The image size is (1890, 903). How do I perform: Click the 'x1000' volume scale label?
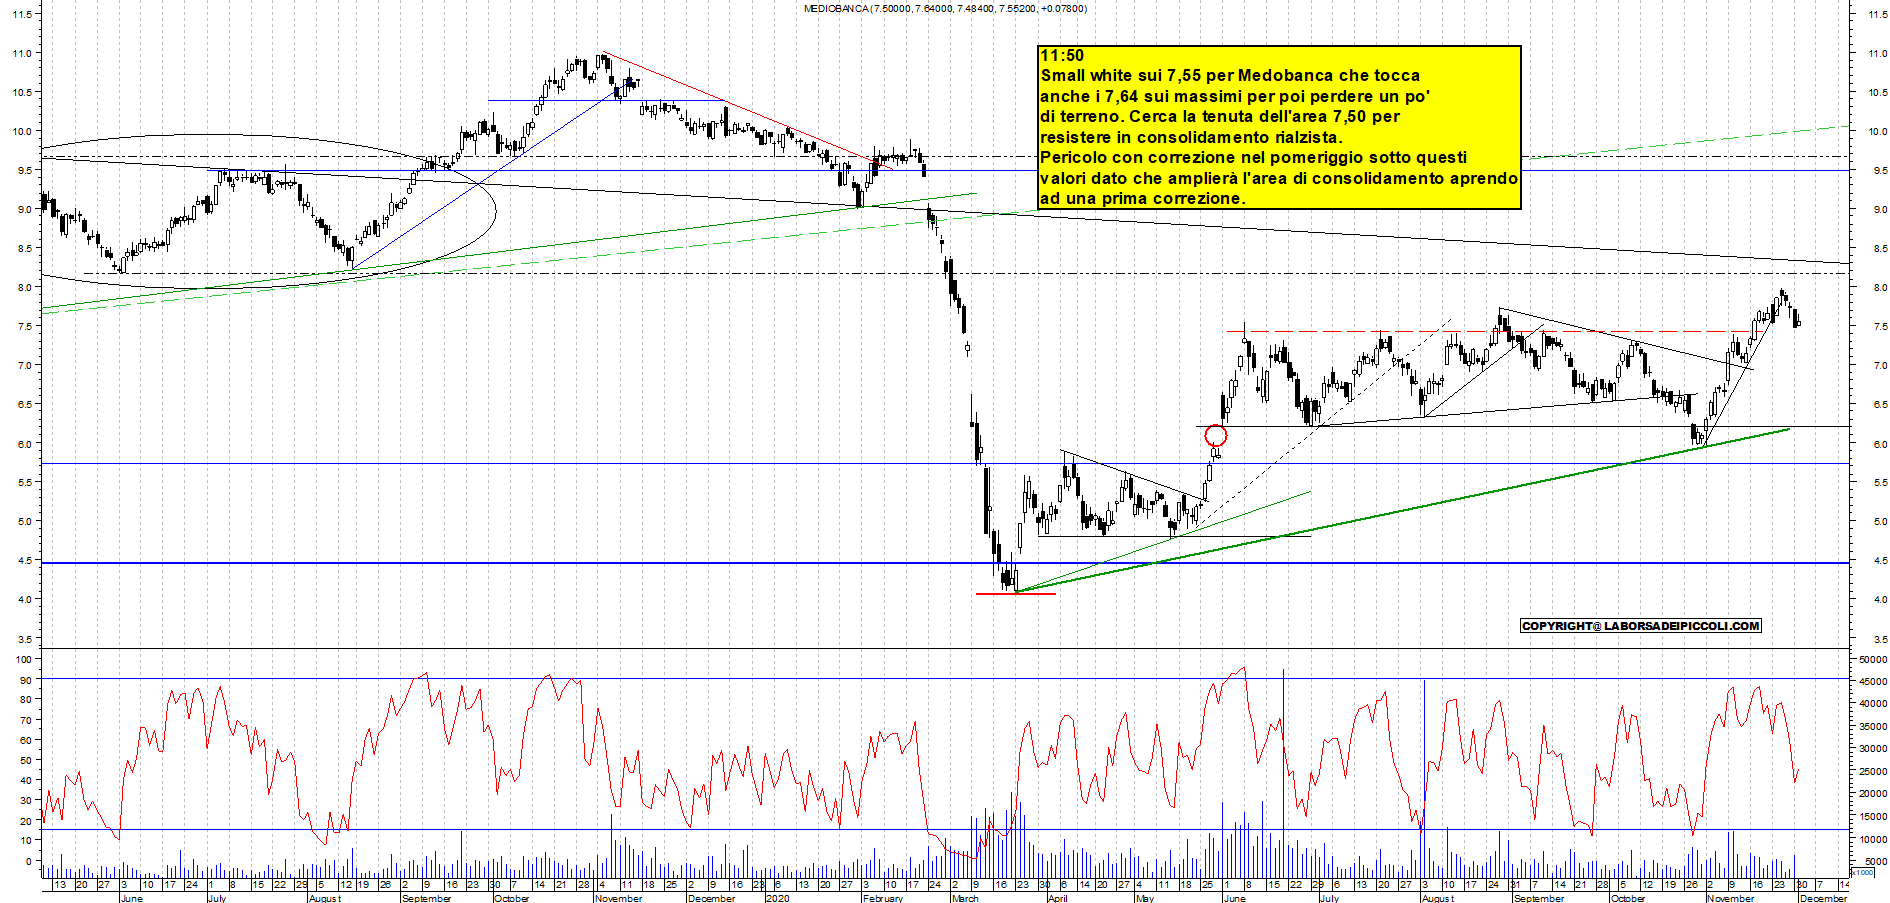pos(1863,872)
